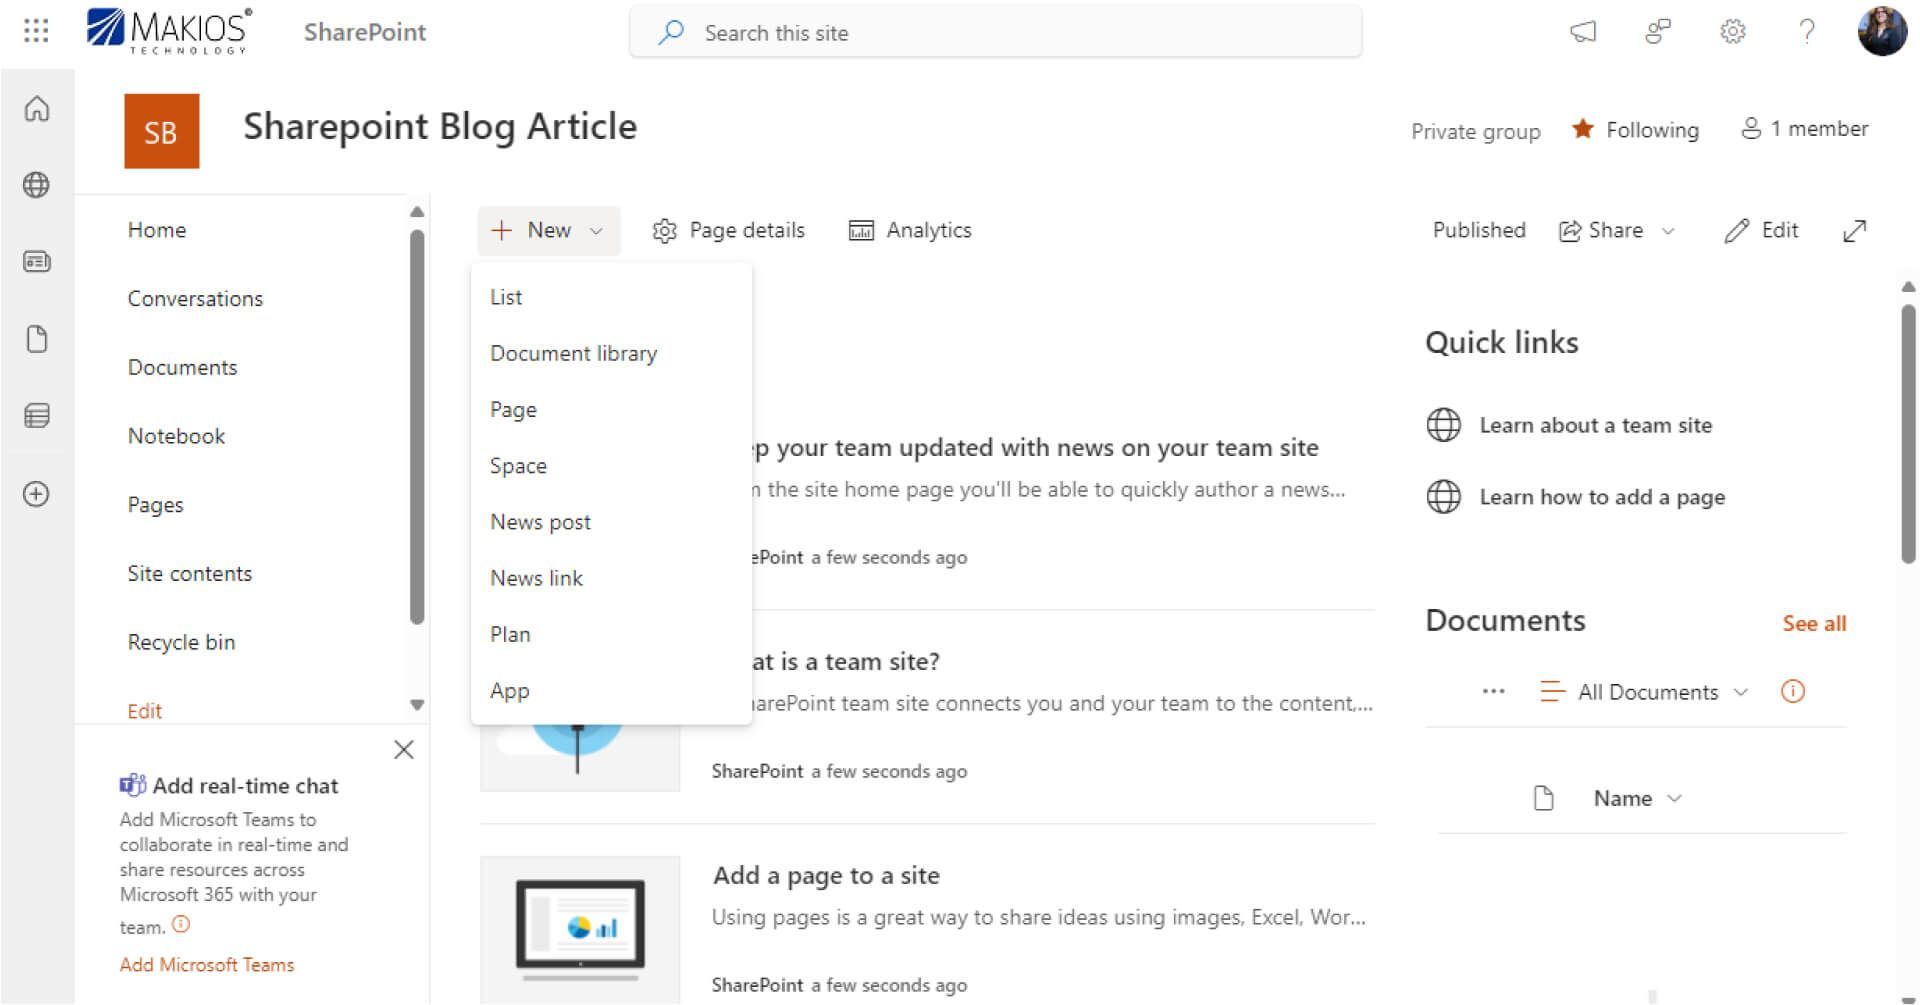The height and width of the screenshot is (1005, 1920).
Task: Open the Help question mark icon
Action: pos(1806,32)
